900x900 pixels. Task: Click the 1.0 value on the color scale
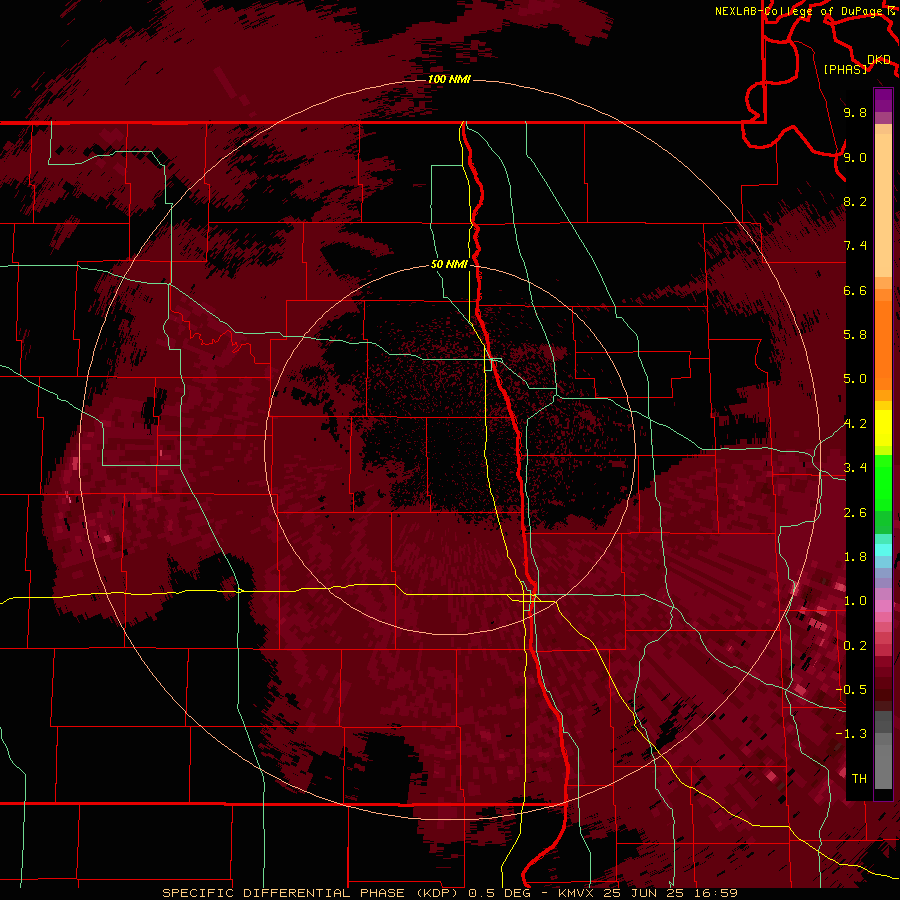[x=855, y=601]
